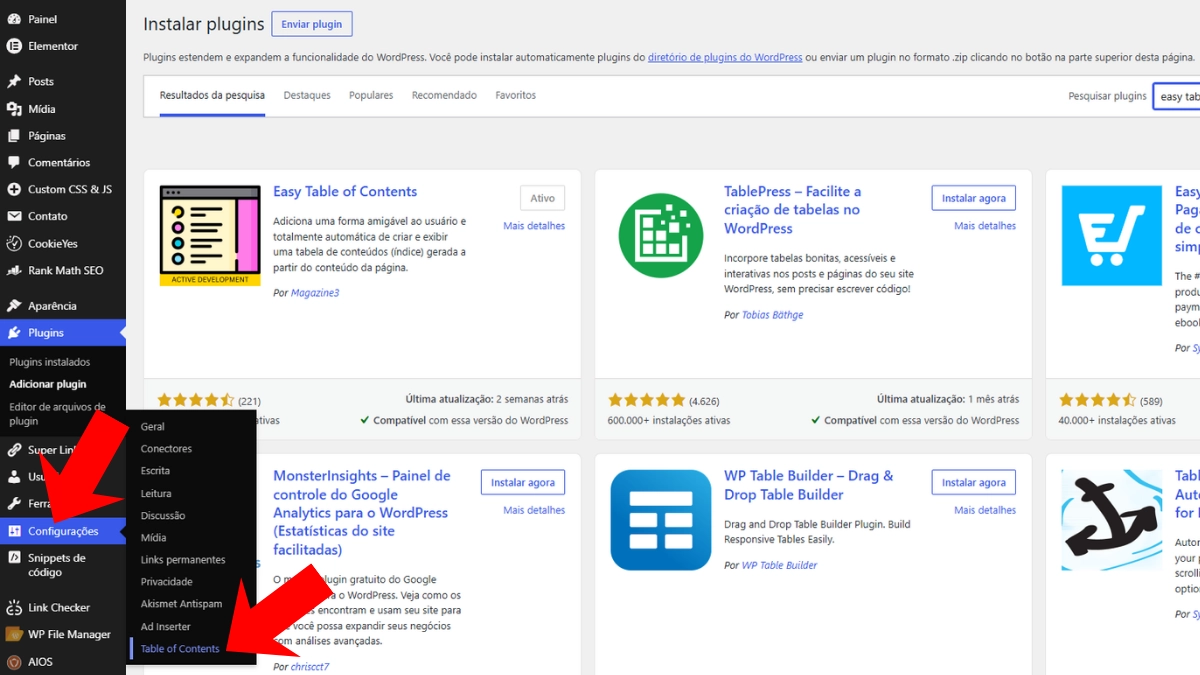Click the Posts pin icon
Image resolution: width=1200 pixels, height=675 pixels.
[x=14, y=82]
